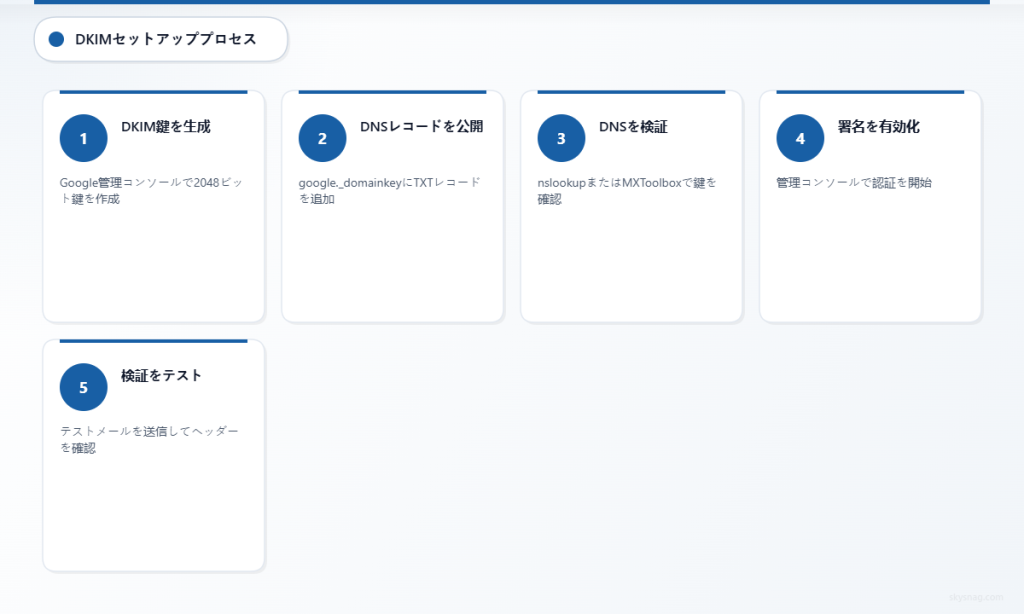Viewport: 1024px width, 614px height.
Task: Select the DNSを検証 heading
Action: (x=633, y=127)
